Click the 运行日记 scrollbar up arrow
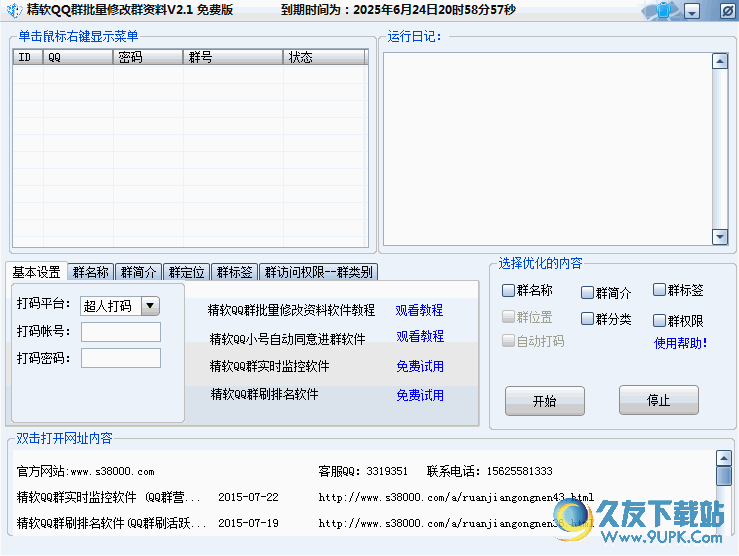The width and height of the screenshot is (739, 556). (720, 61)
